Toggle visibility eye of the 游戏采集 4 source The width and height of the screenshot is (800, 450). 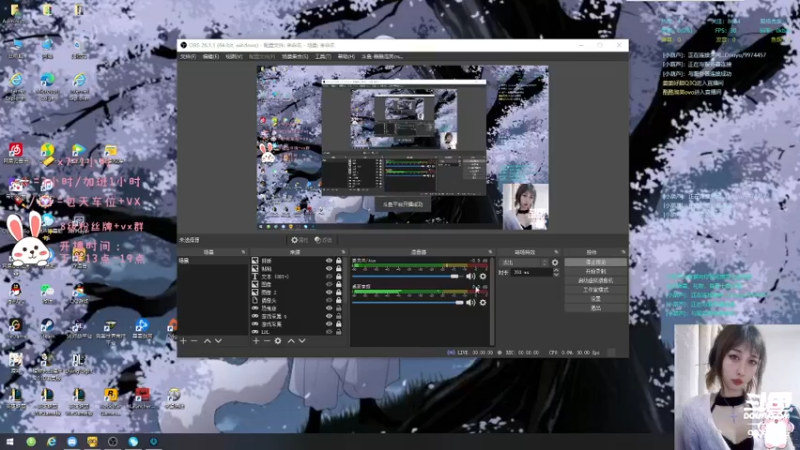329,316
